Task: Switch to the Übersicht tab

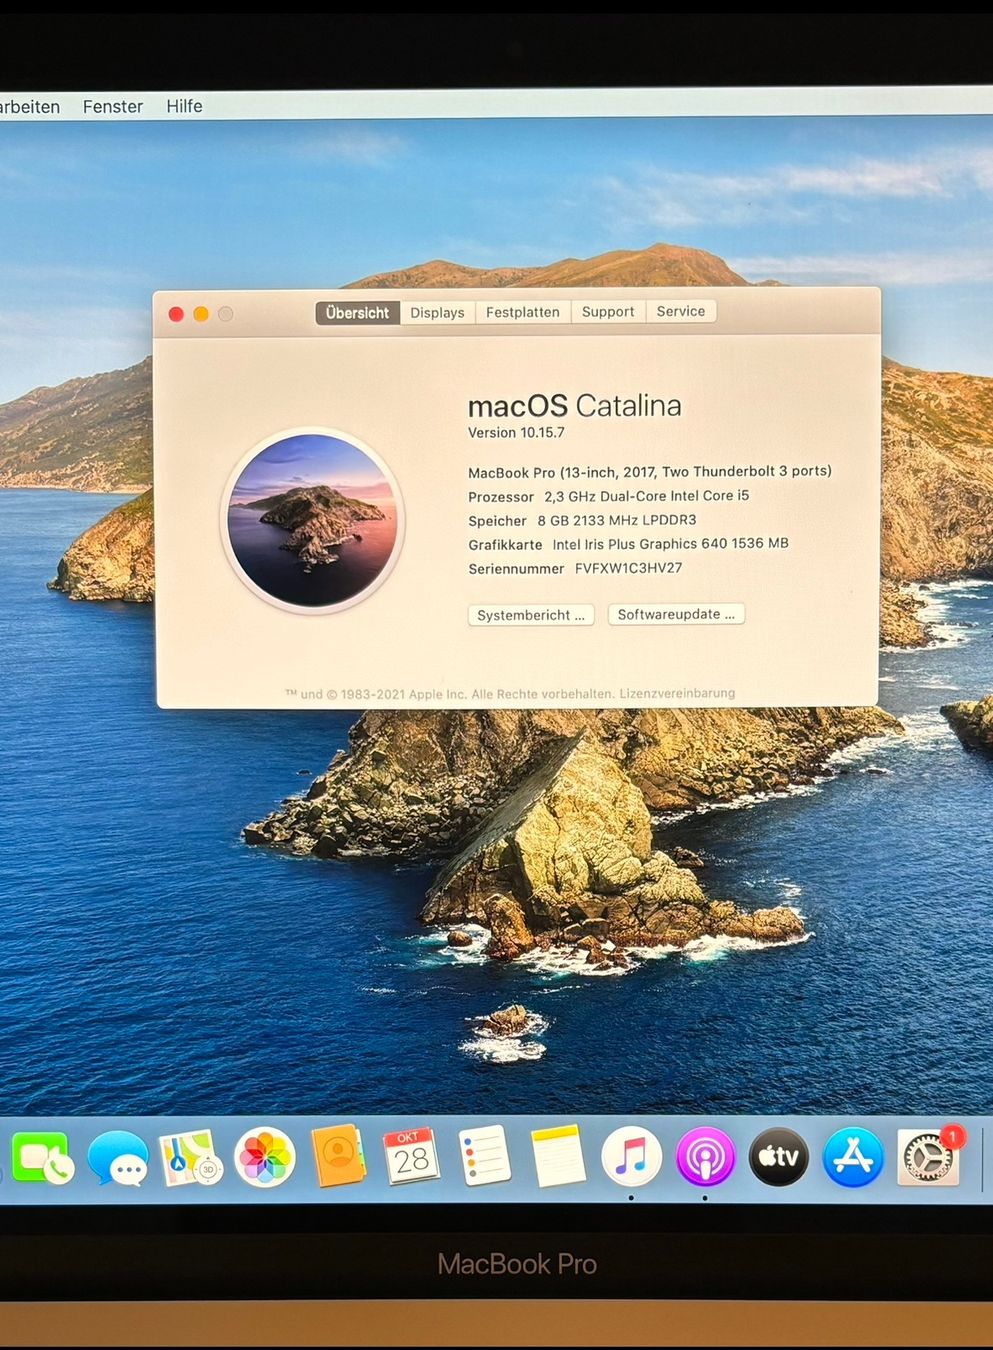Action: point(357,313)
